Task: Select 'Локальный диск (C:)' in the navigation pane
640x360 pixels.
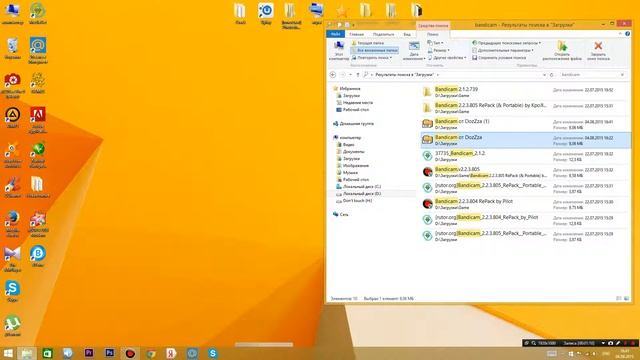Action: click(359, 187)
